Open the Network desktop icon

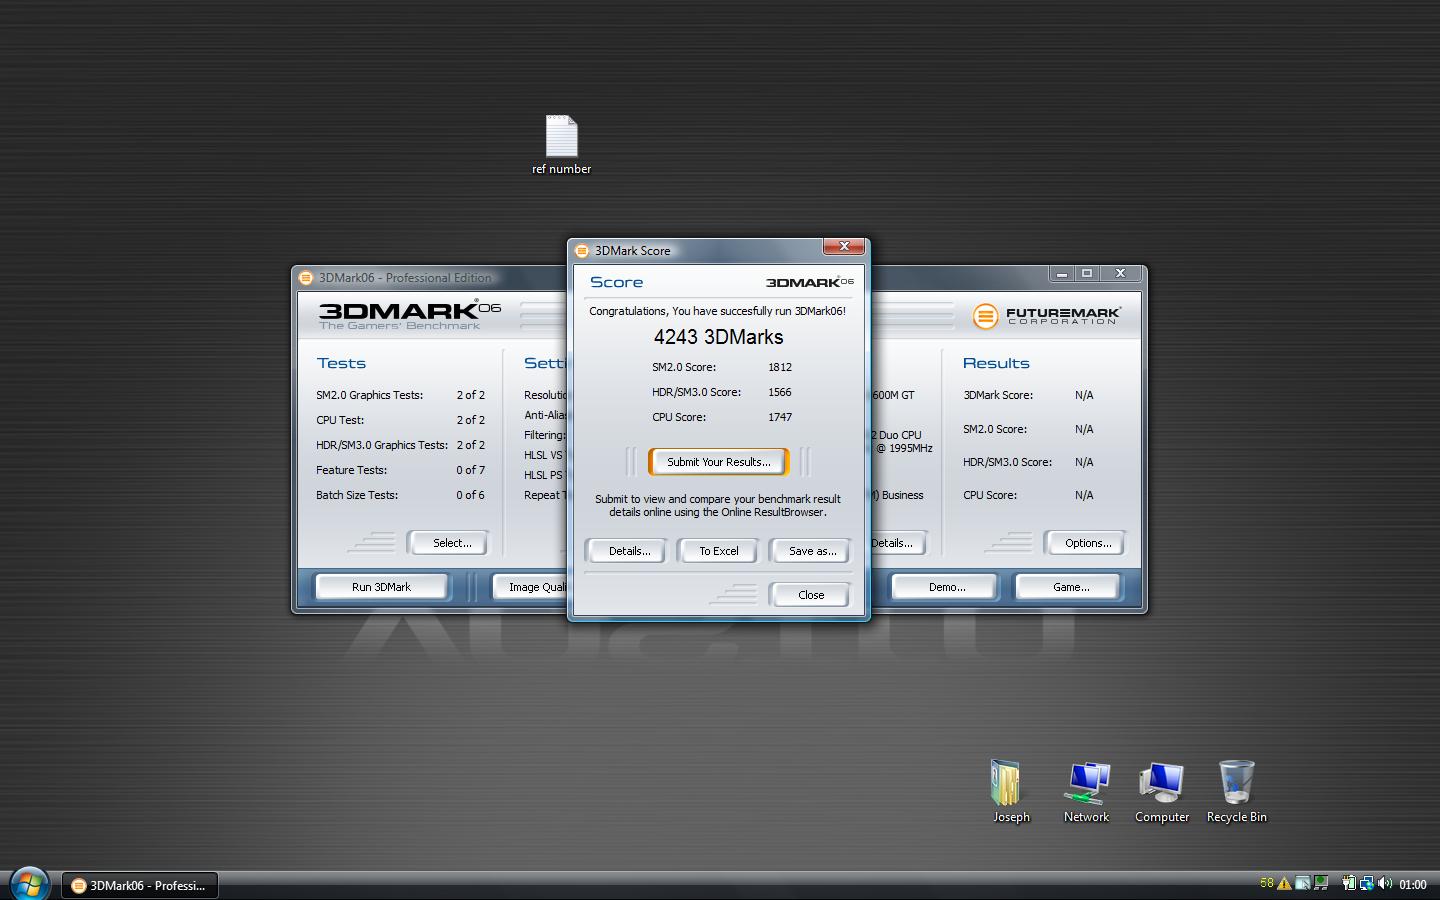point(1086,791)
